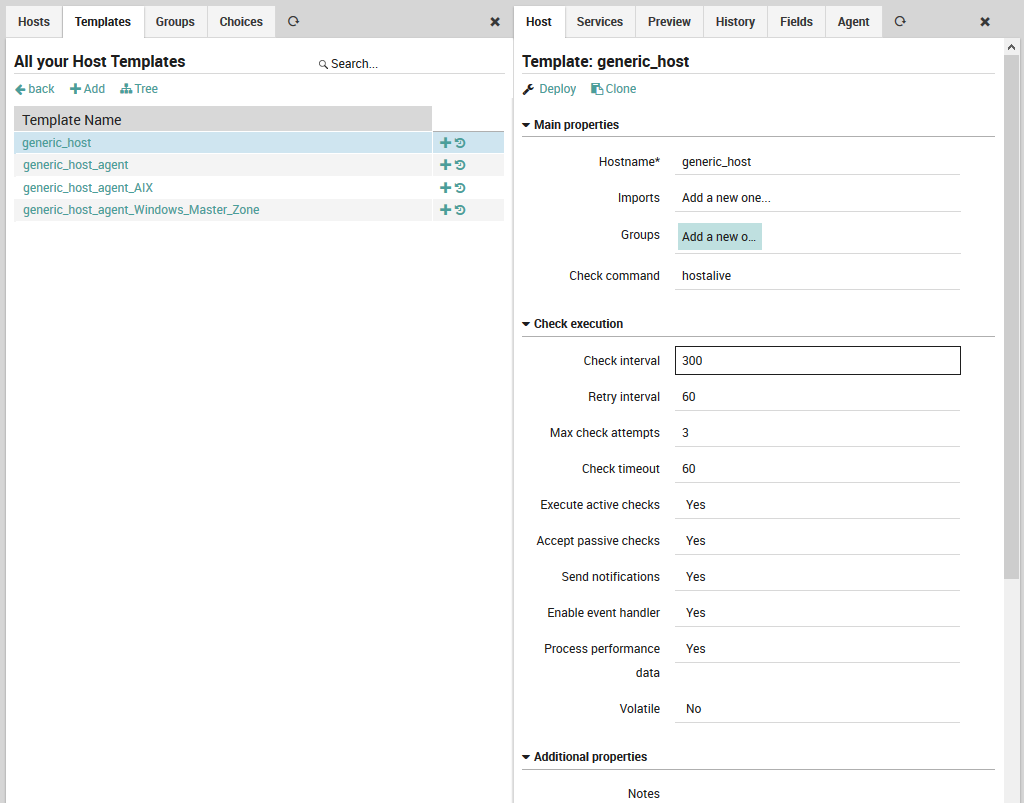Screen dimensions: 1024x803
Task: Click the Add plus icon to create a template
Action: [x=75, y=89]
